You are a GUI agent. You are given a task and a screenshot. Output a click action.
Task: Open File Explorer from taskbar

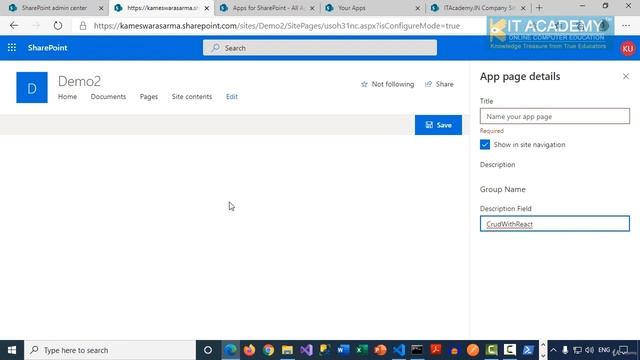287,350
